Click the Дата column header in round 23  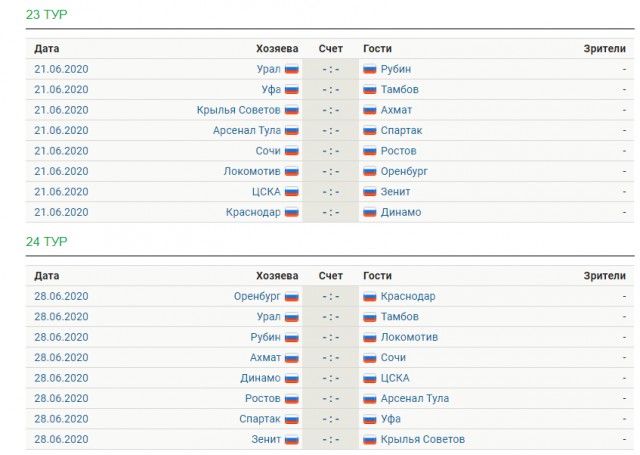pos(47,49)
